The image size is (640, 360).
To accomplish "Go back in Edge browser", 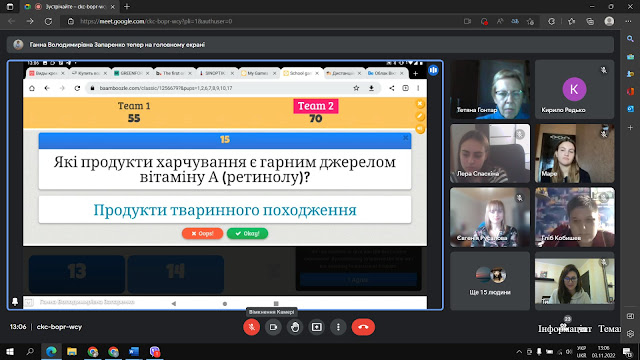I will coord(12,21).
